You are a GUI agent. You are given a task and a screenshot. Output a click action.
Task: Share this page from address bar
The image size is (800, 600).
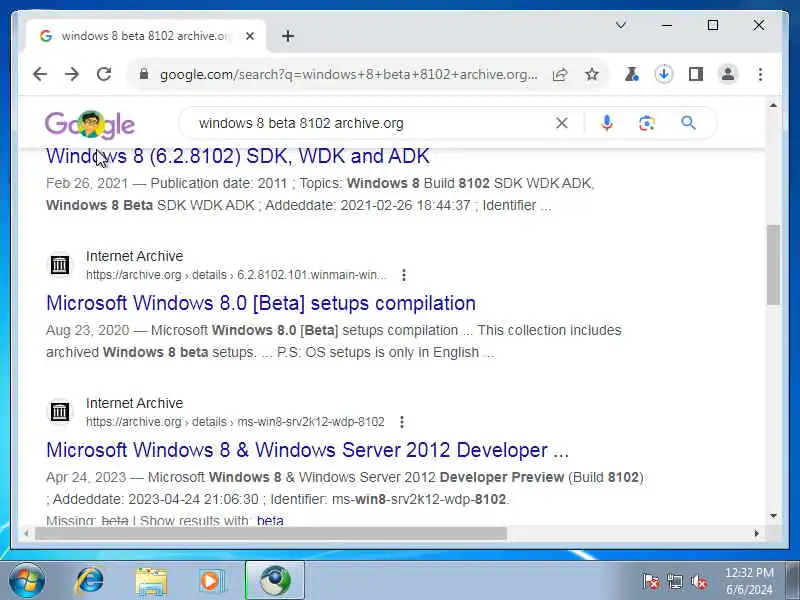[560, 74]
